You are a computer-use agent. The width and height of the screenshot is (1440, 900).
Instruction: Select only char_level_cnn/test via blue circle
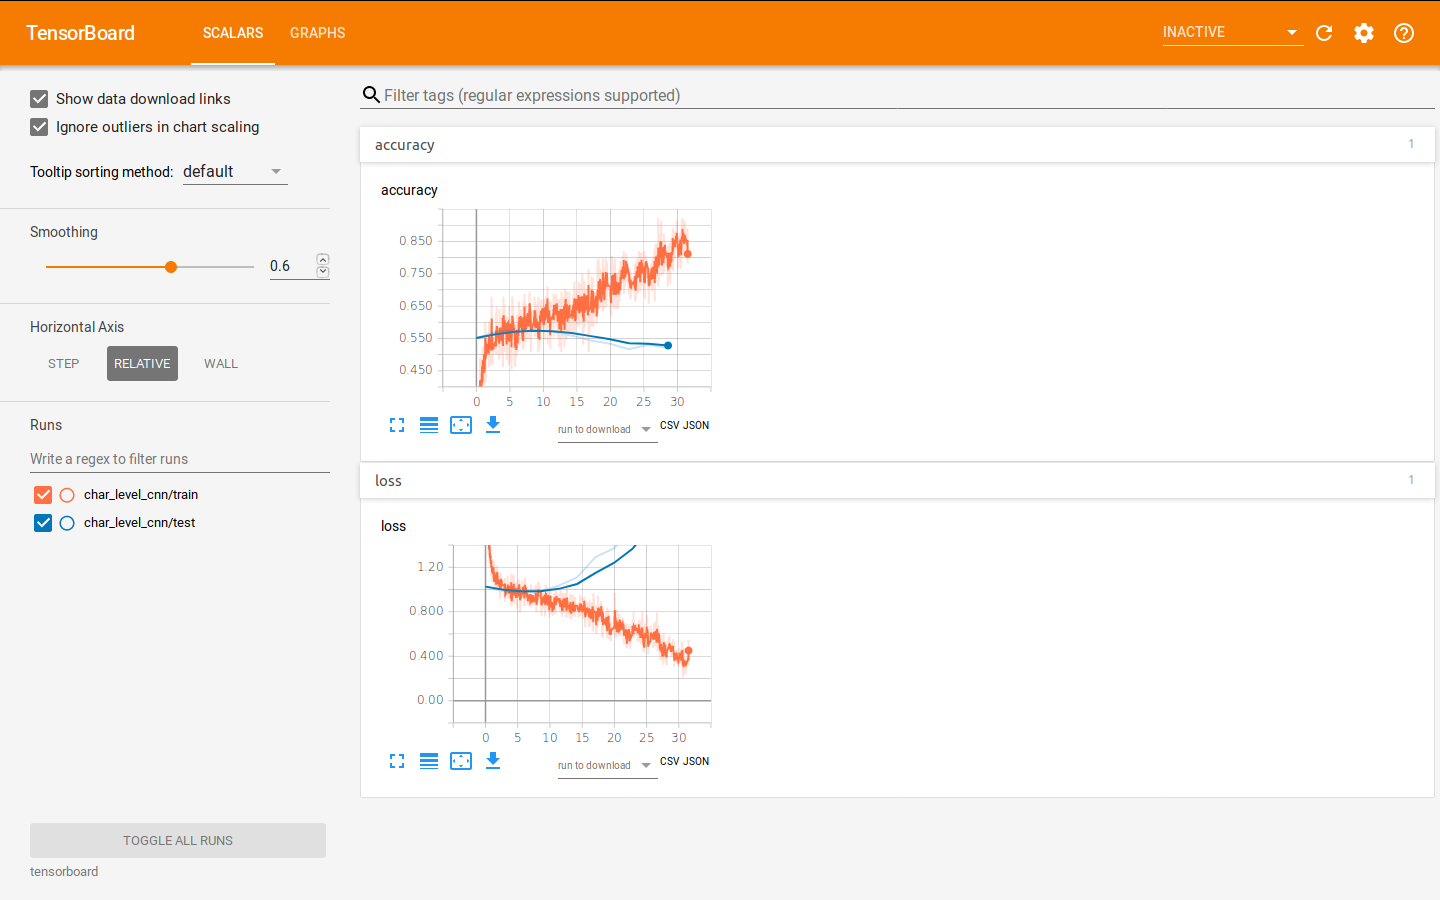click(x=67, y=523)
